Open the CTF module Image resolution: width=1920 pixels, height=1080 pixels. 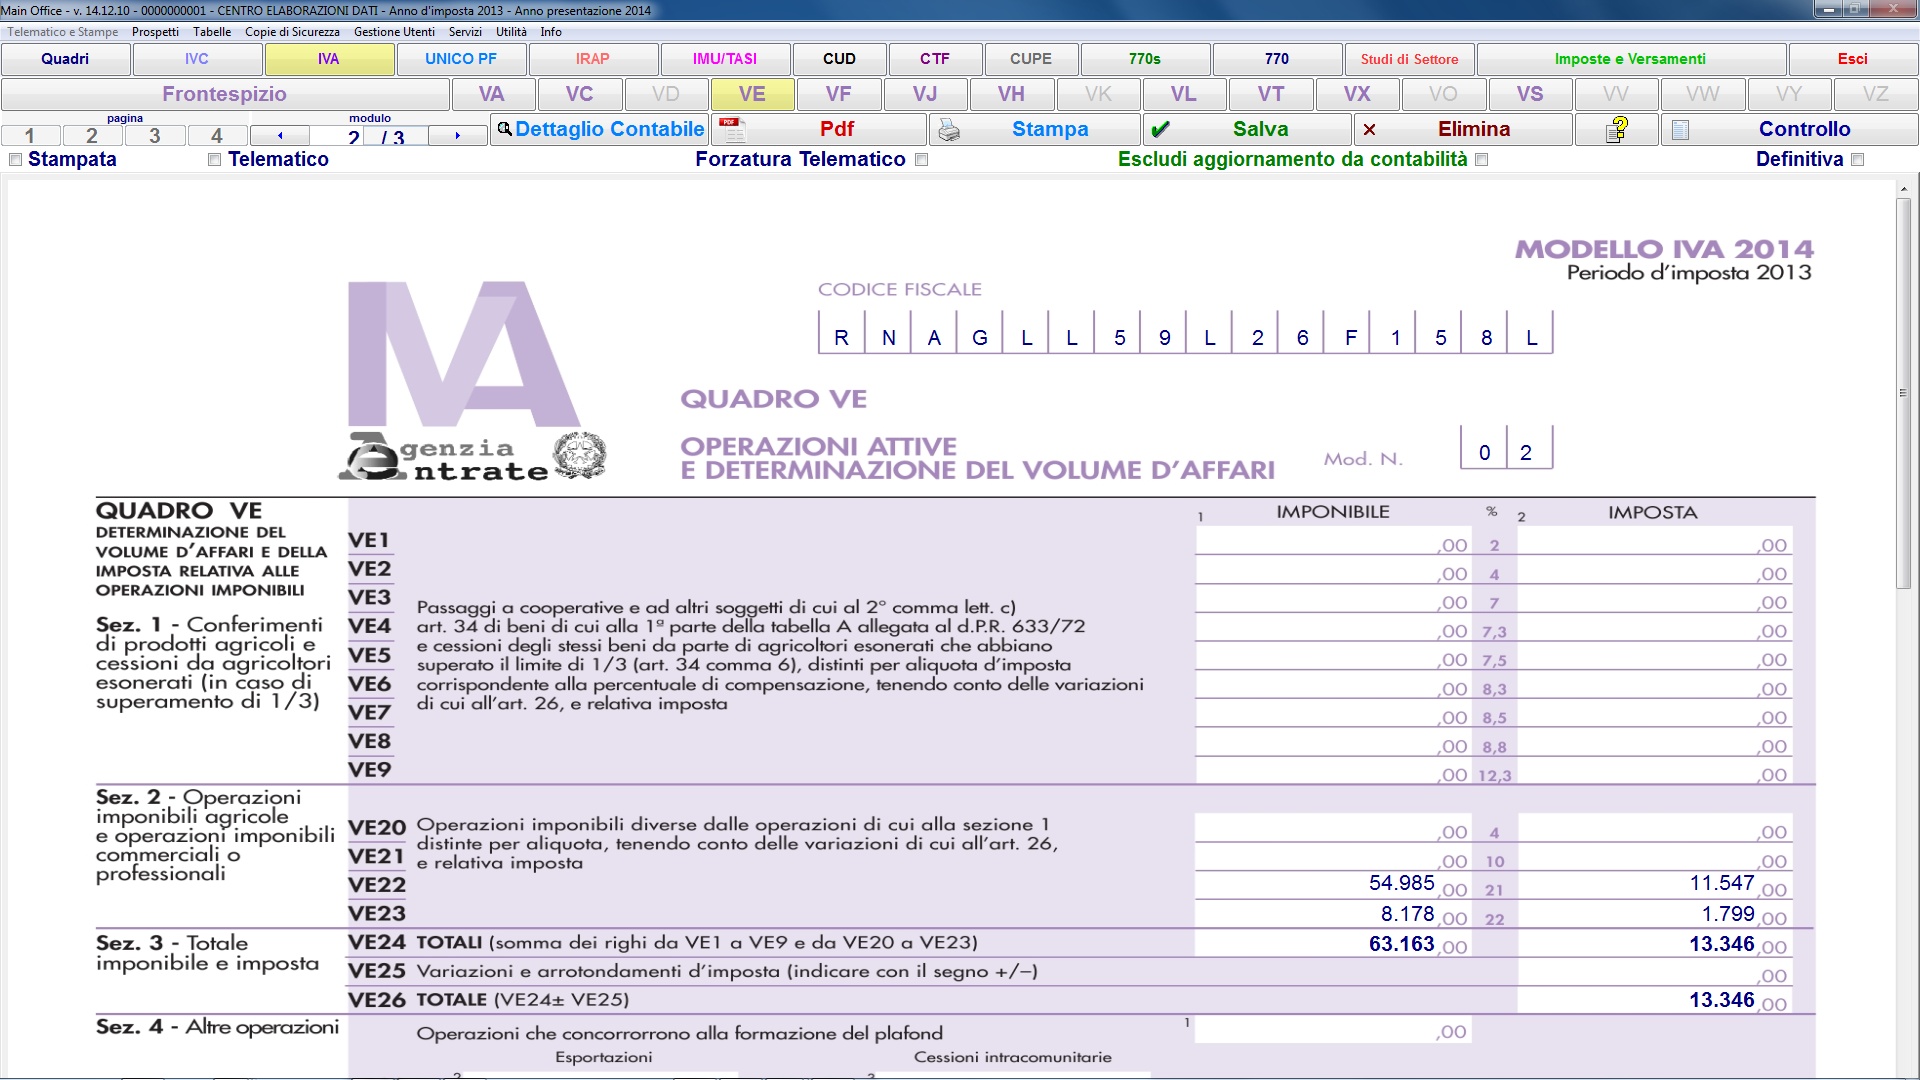935,59
